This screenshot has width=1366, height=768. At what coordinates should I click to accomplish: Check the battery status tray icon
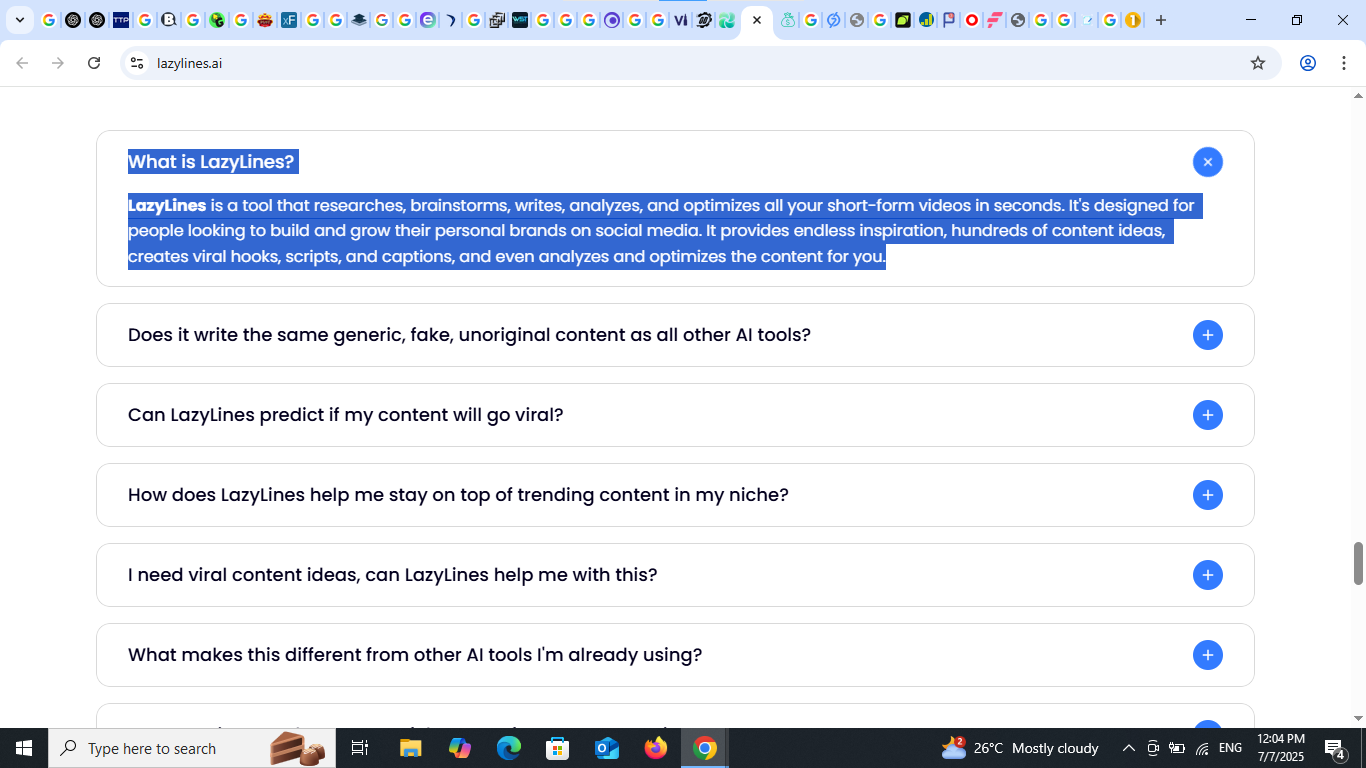[1177, 748]
